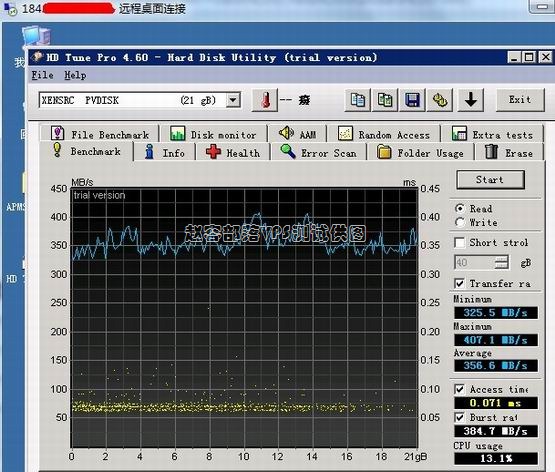Screen dimensions: 555x472
Task: Click the save screenshot floppy disk icon
Action: (412, 100)
